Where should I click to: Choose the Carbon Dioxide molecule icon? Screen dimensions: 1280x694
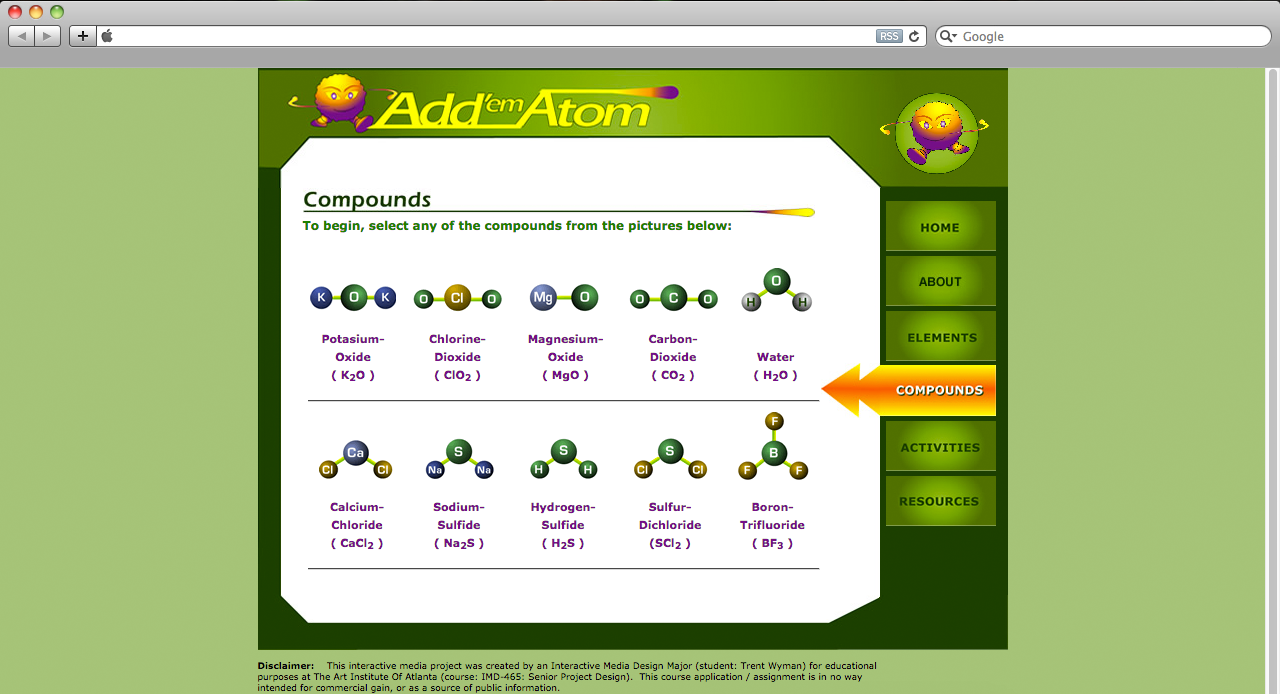[x=673, y=298]
